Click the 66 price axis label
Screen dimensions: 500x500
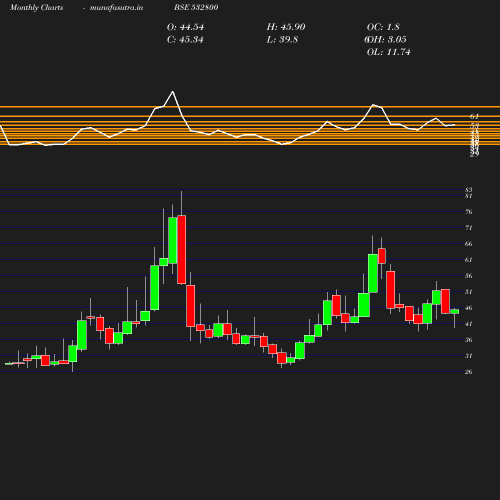click(469, 244)
